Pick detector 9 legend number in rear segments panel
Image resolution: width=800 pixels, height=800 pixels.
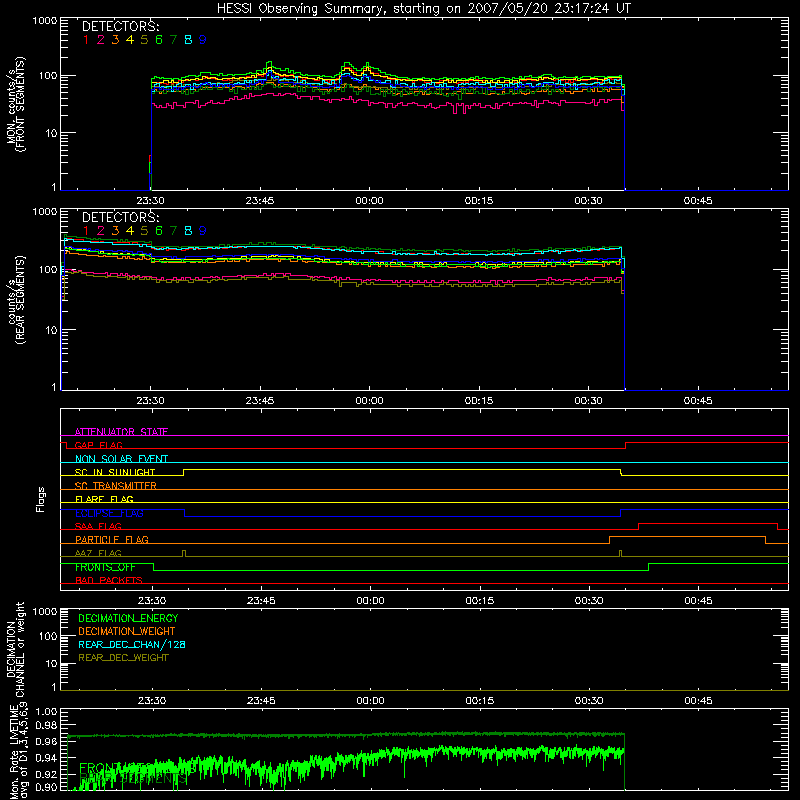pos(203,231)
